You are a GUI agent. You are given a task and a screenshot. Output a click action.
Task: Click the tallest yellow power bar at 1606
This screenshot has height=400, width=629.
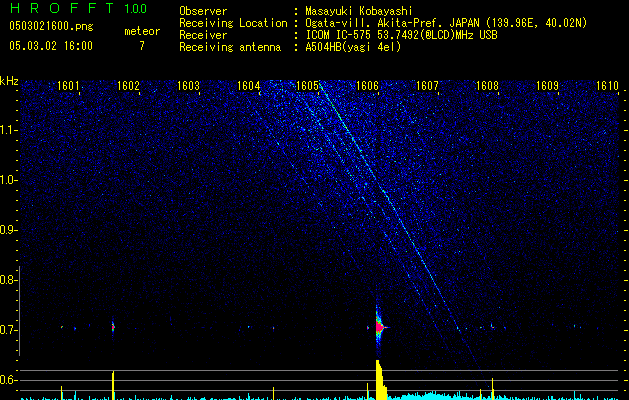click(380, 380)
